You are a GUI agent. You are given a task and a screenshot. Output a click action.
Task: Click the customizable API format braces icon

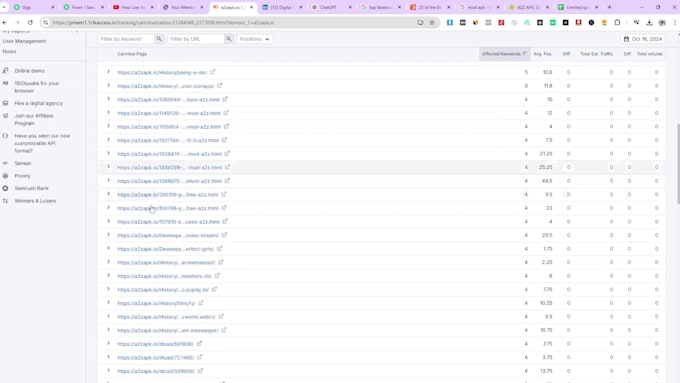click(5, 136)
